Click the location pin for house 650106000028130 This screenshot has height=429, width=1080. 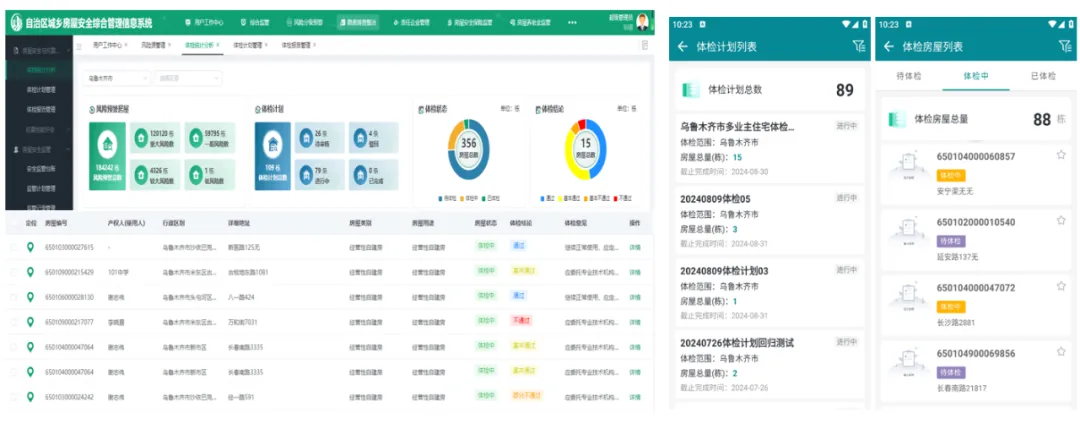[x=30, y=297]
